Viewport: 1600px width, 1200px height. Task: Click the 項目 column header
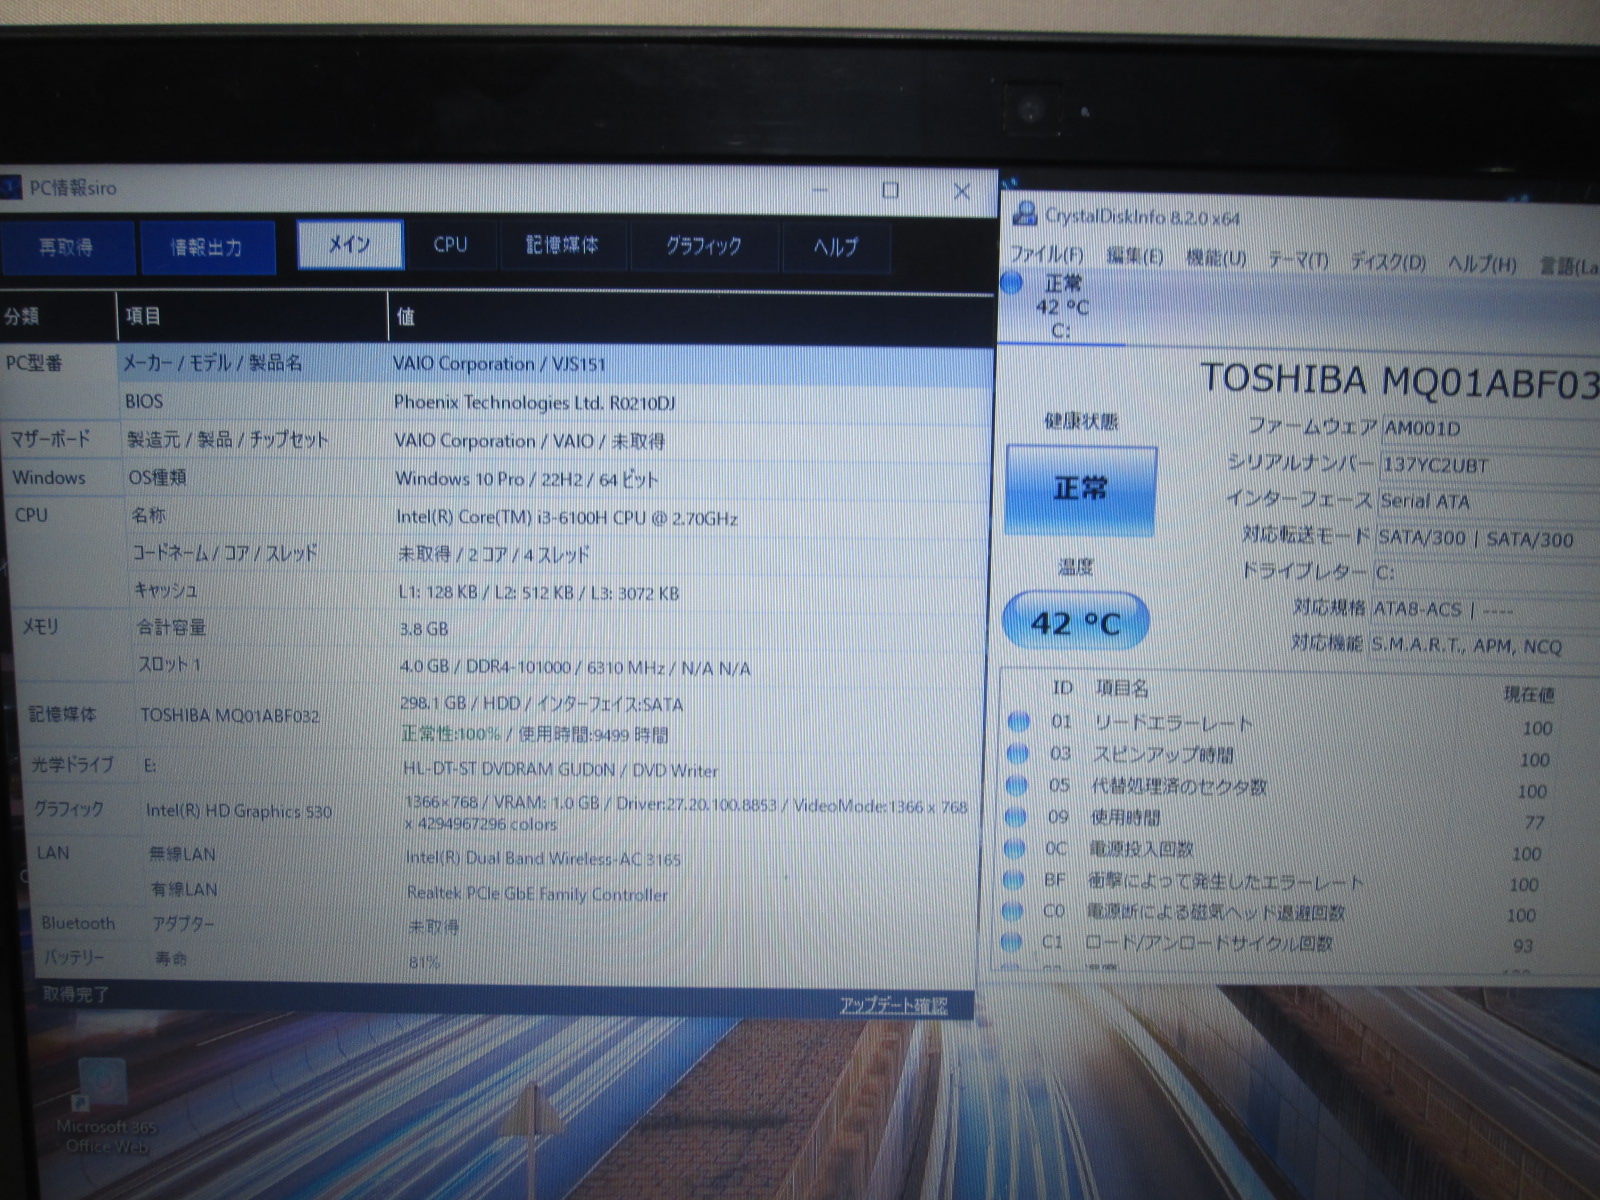[252, 317]
